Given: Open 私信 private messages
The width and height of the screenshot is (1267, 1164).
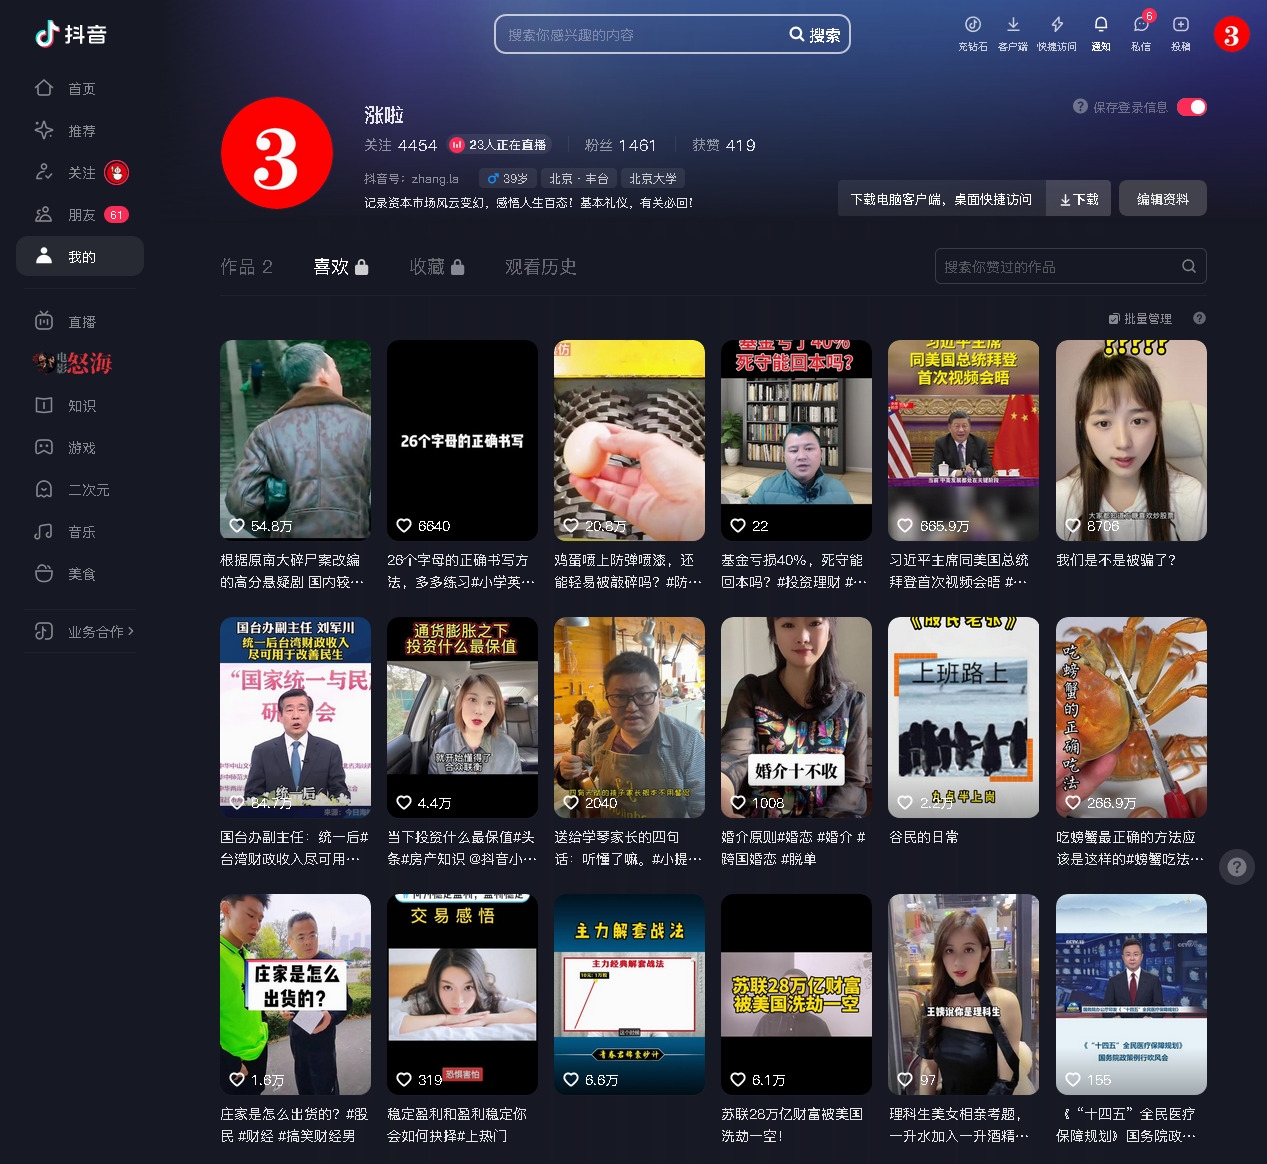Looking at the screenshot, I should point(1140,33).
